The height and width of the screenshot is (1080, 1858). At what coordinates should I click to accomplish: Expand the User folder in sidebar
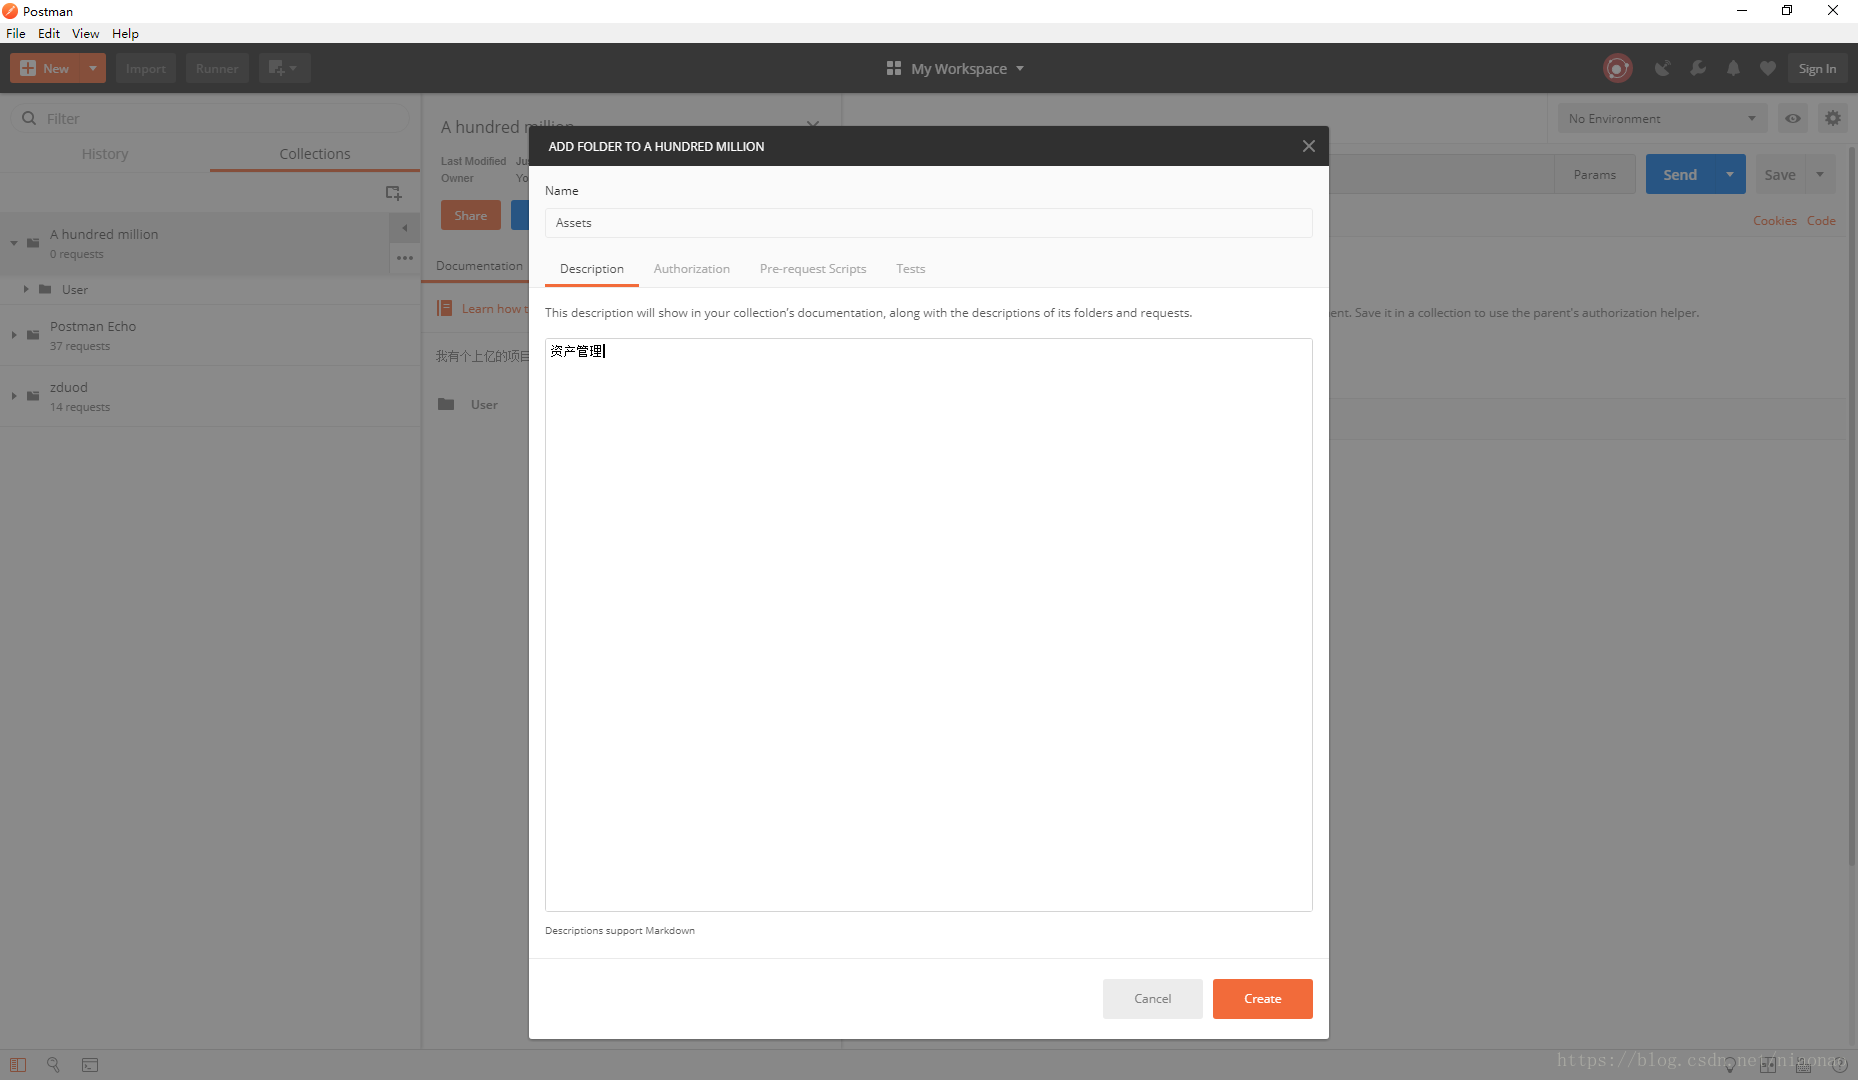(x=26, y=289)
